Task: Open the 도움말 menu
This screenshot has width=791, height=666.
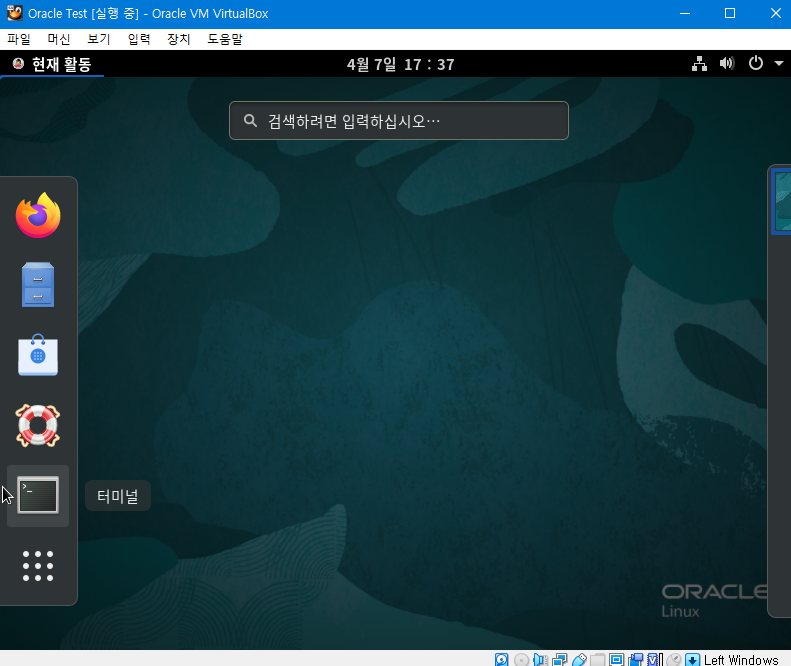Action: click(225, 39)
